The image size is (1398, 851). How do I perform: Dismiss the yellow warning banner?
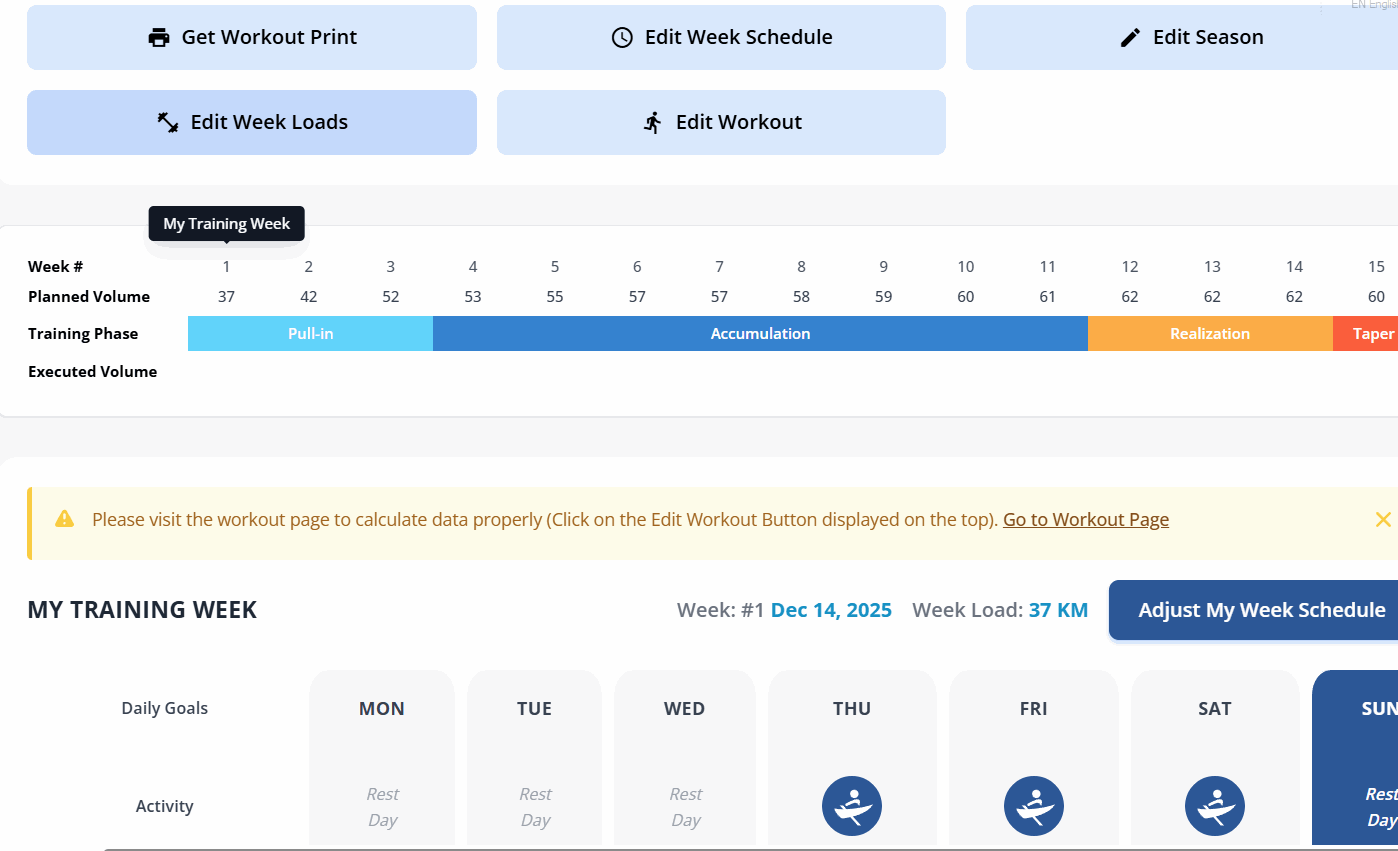[x=1383, y=519]
